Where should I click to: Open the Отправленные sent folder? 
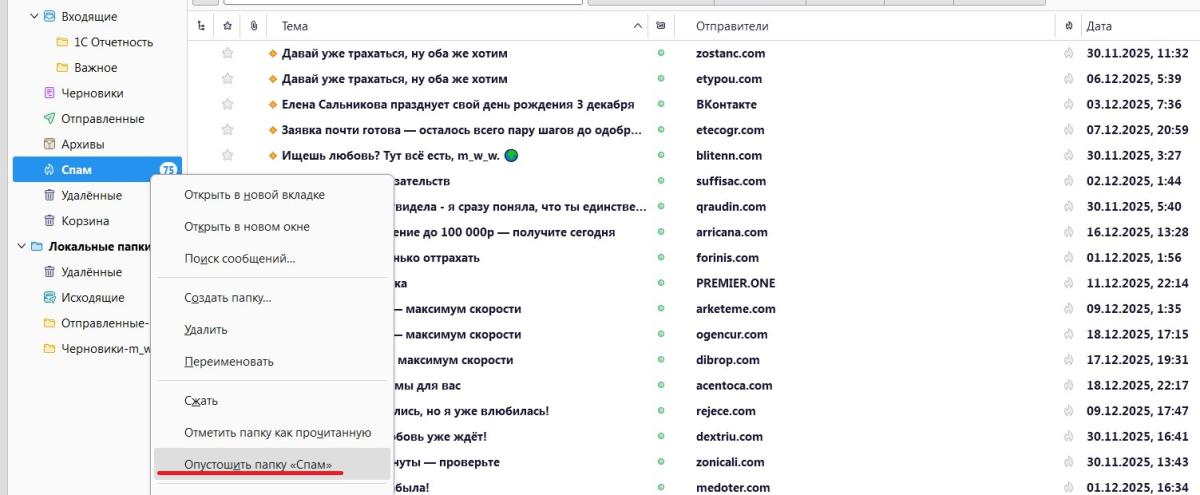pos(102,119)
